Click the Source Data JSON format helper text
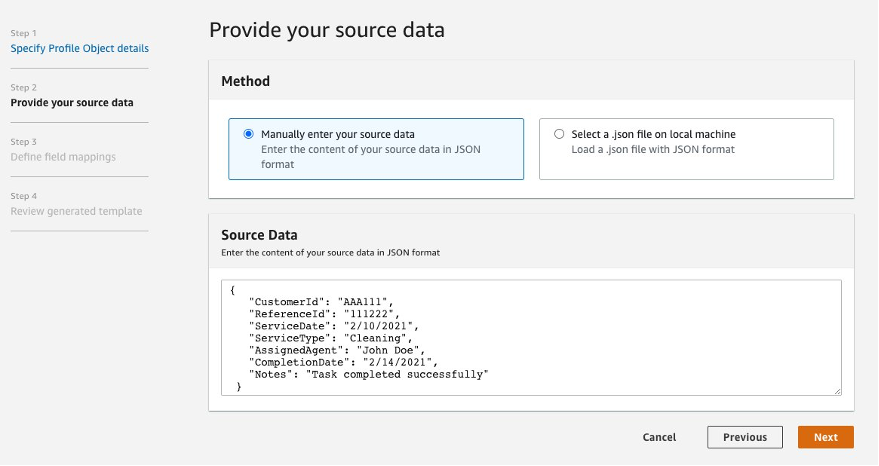Image resolution: width=879 pixels, height=466 pixels. [x=330, y=253]
